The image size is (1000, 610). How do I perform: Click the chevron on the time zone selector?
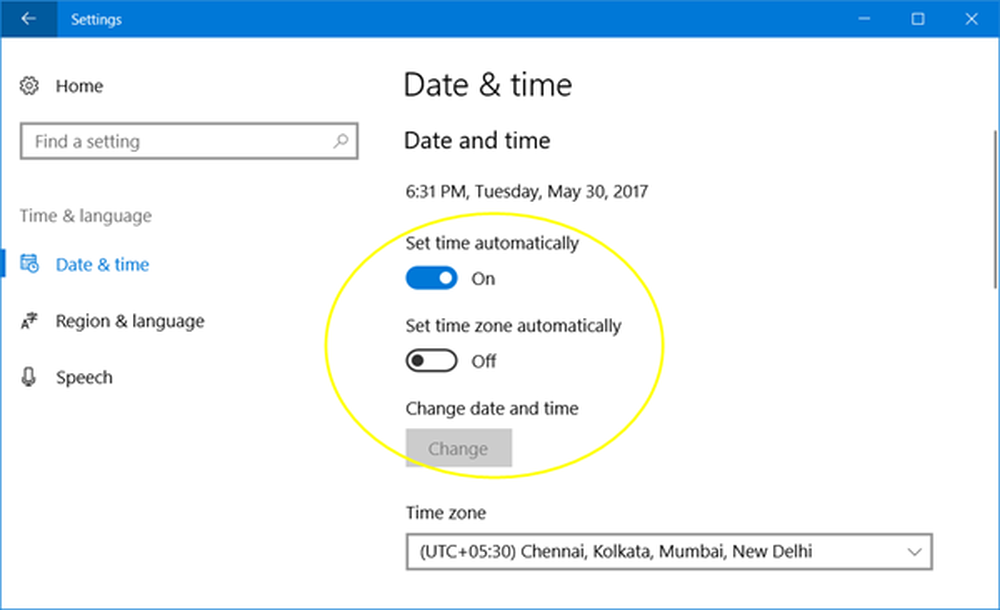pos(914,551)
